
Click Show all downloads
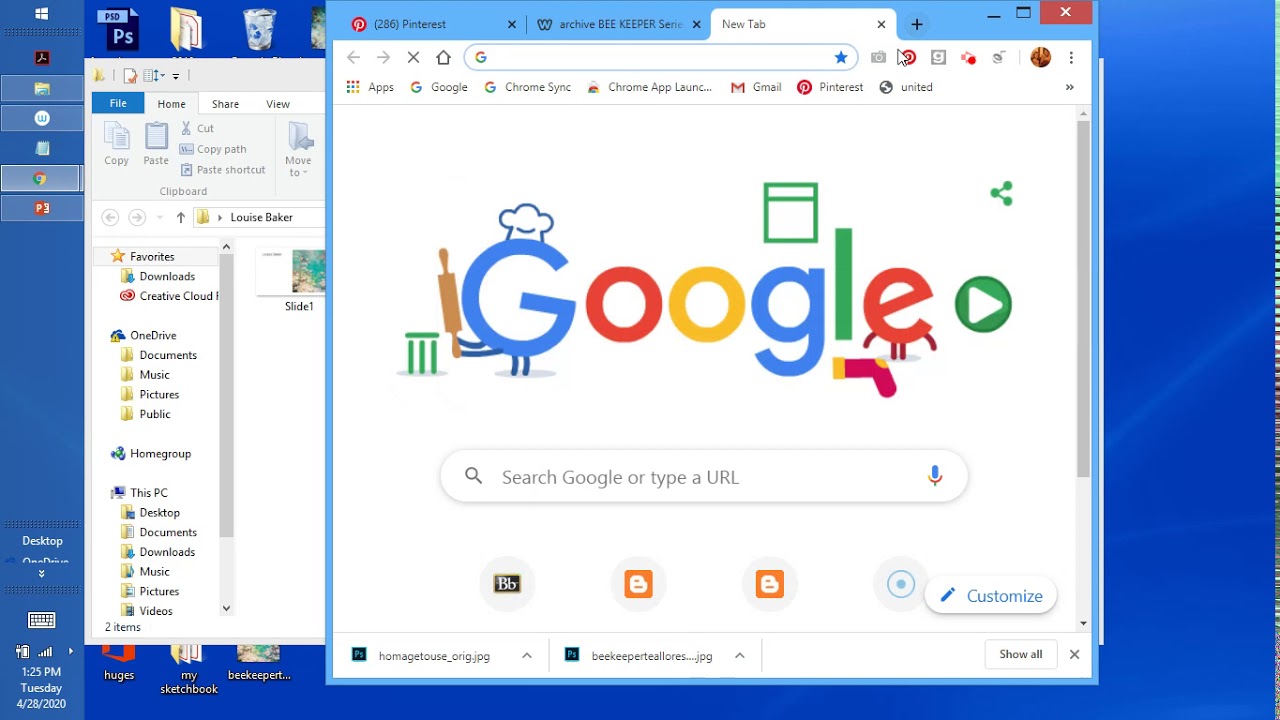point(1021,654)
